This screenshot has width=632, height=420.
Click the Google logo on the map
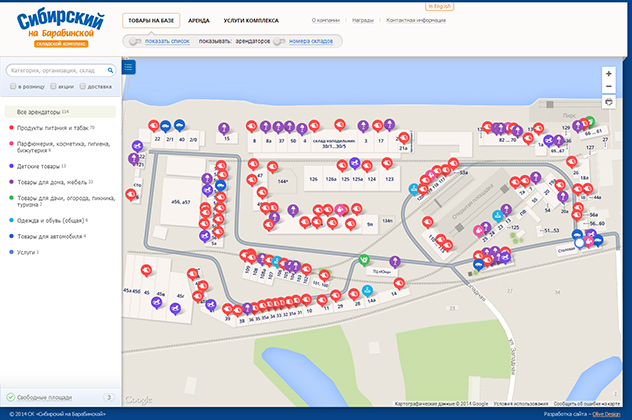(x=138, y=400)
